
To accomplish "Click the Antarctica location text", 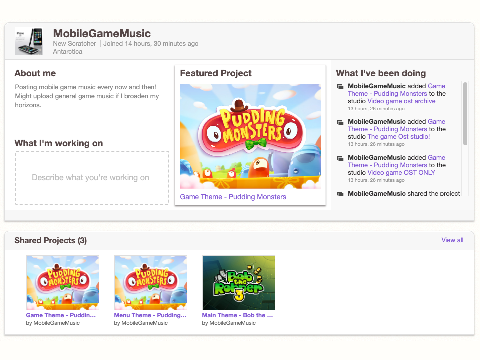I will (x=67, y=52).
